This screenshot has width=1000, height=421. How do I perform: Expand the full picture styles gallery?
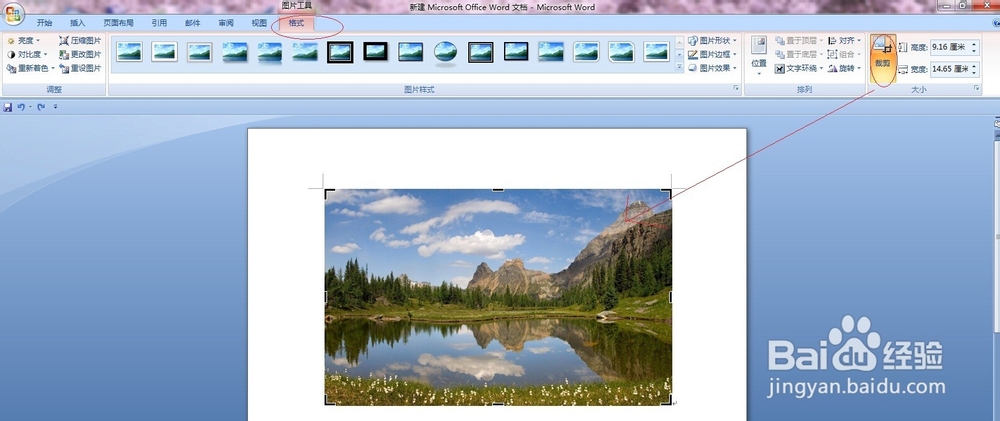679,68
